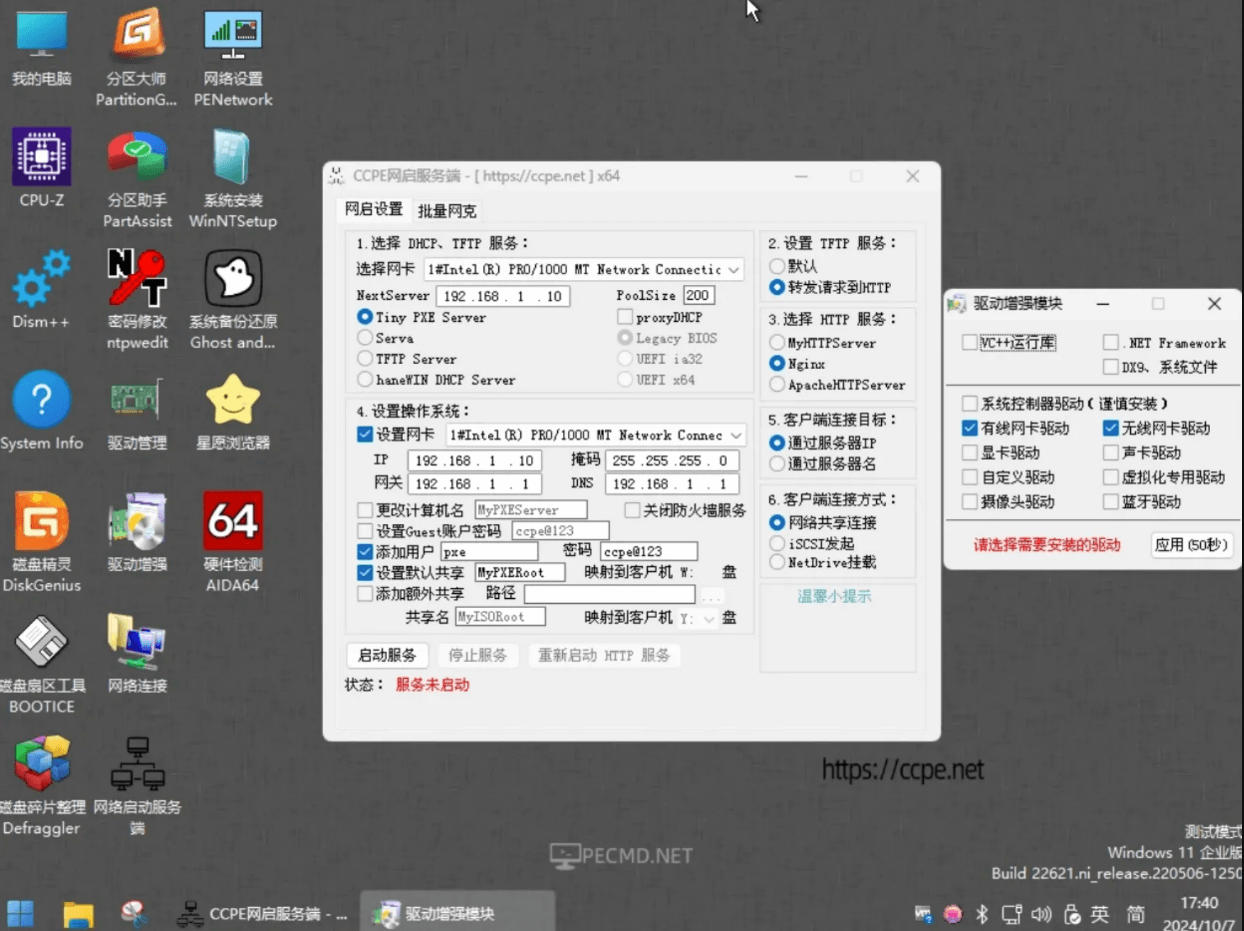Choose iSCSI发起 connection method
Image resolution: width=1244 pixels, height=931 pixels.
click(812, 543)
